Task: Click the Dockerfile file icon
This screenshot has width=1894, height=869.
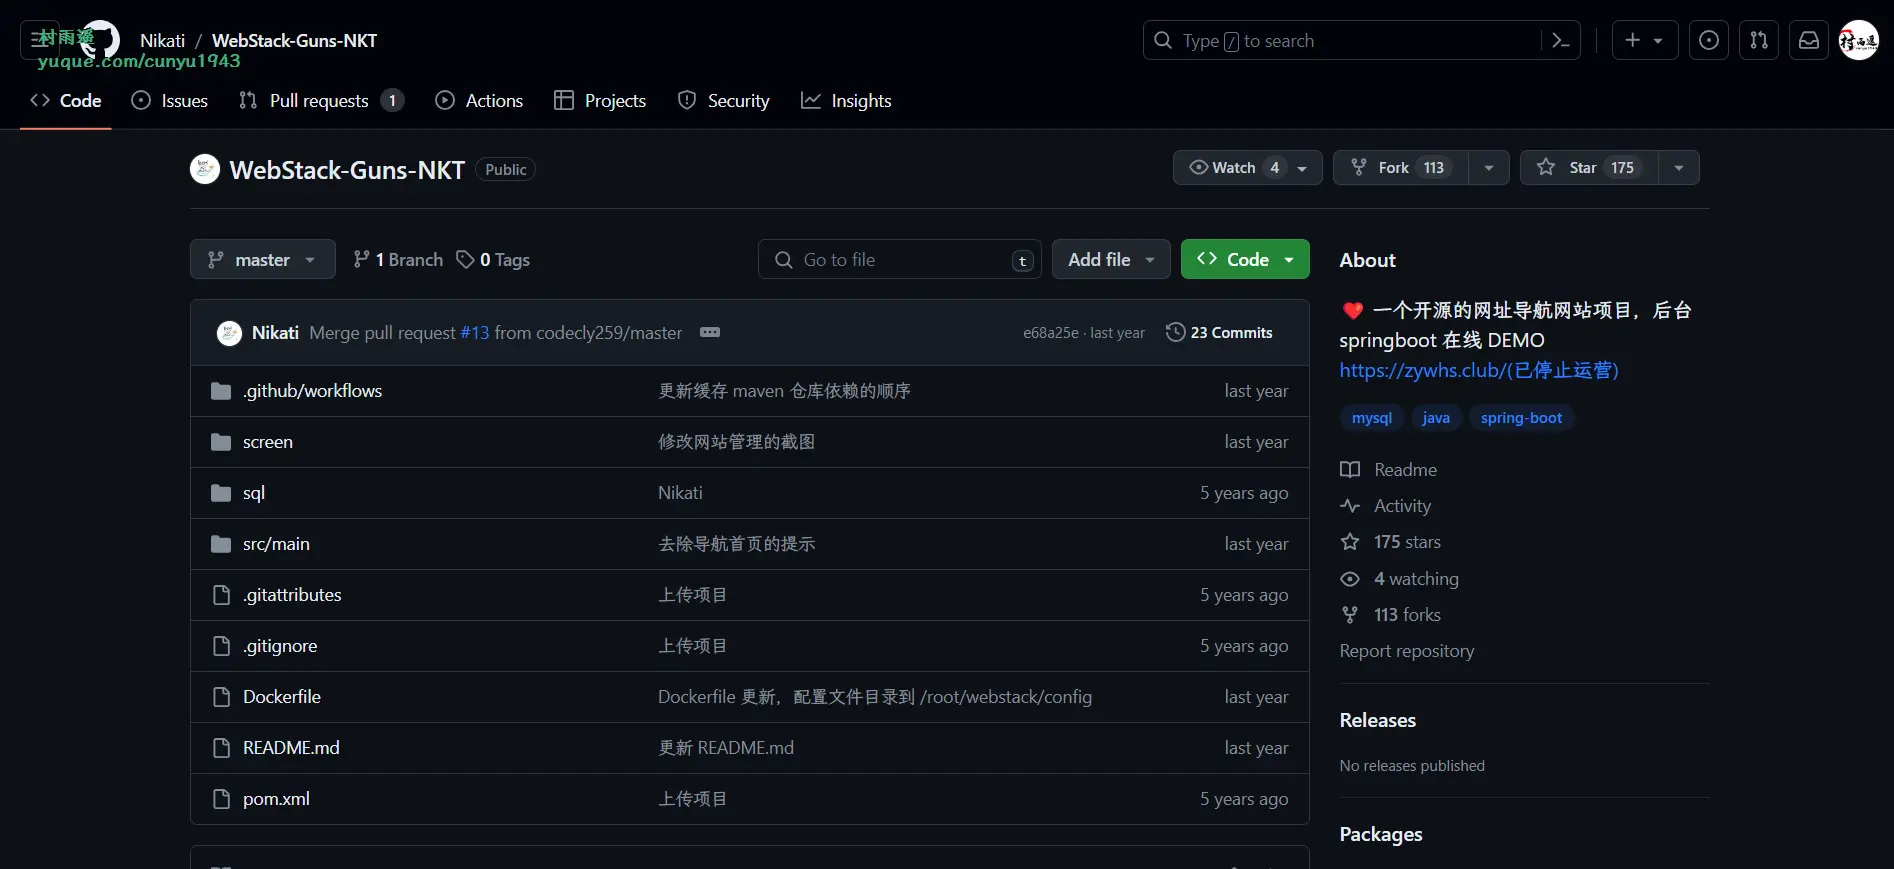Action: [x=222, y=697]
